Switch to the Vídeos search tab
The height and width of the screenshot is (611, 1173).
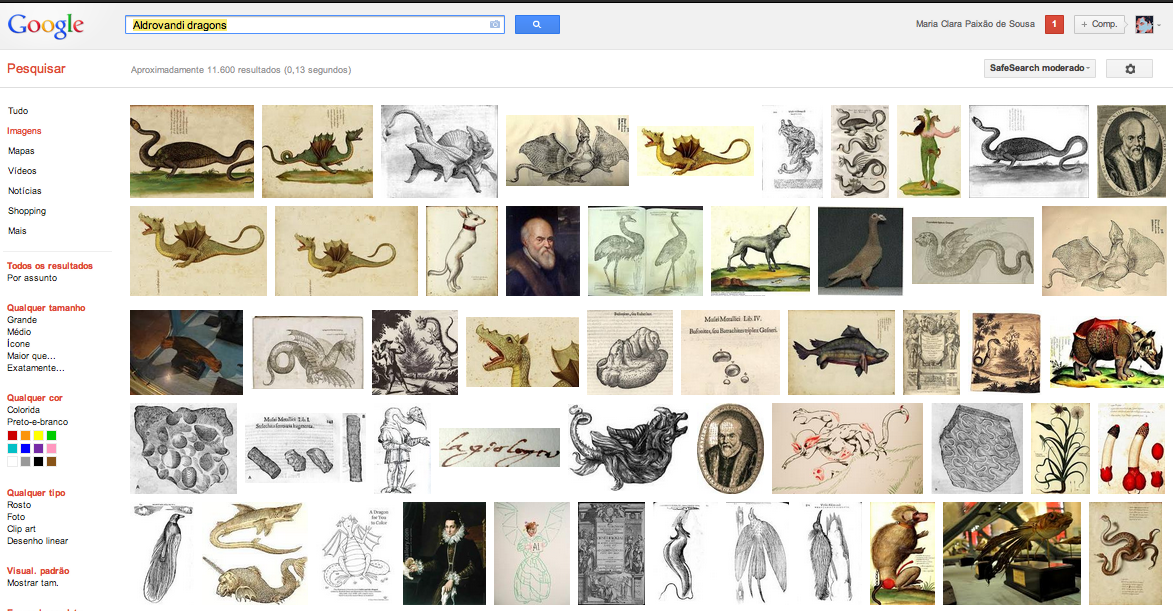pyautogui.click(x=22, y=171)
